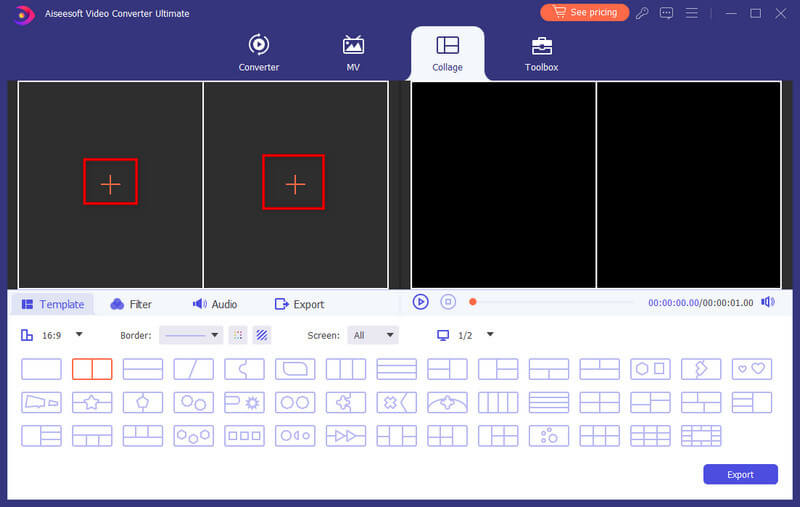Viewport: 800px width, 507px height.
Task: Click the Border: label
Action: point(136,336)
